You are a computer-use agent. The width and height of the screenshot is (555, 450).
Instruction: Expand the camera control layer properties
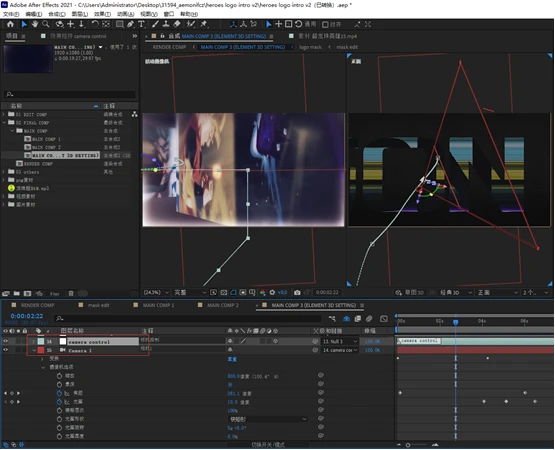(34, 341)
